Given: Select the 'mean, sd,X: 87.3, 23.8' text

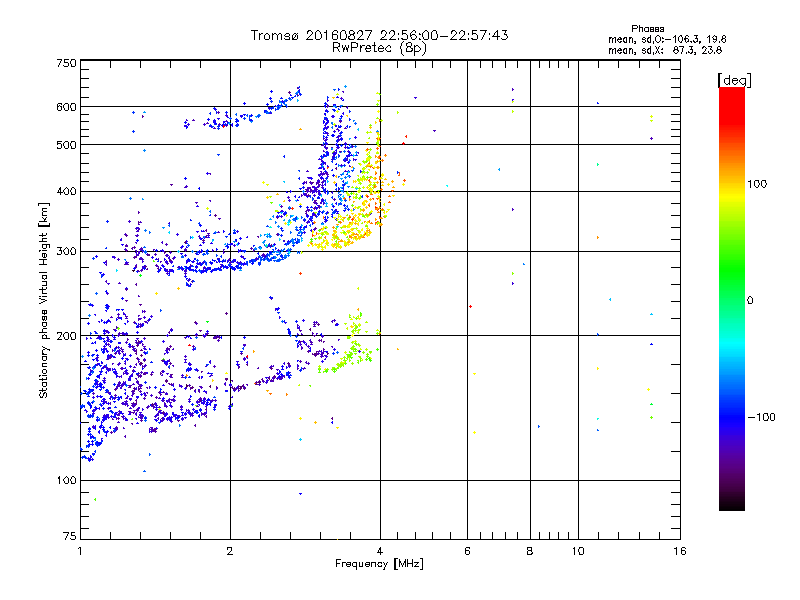Looking at the screenshot, I should (x=665, y=50).
